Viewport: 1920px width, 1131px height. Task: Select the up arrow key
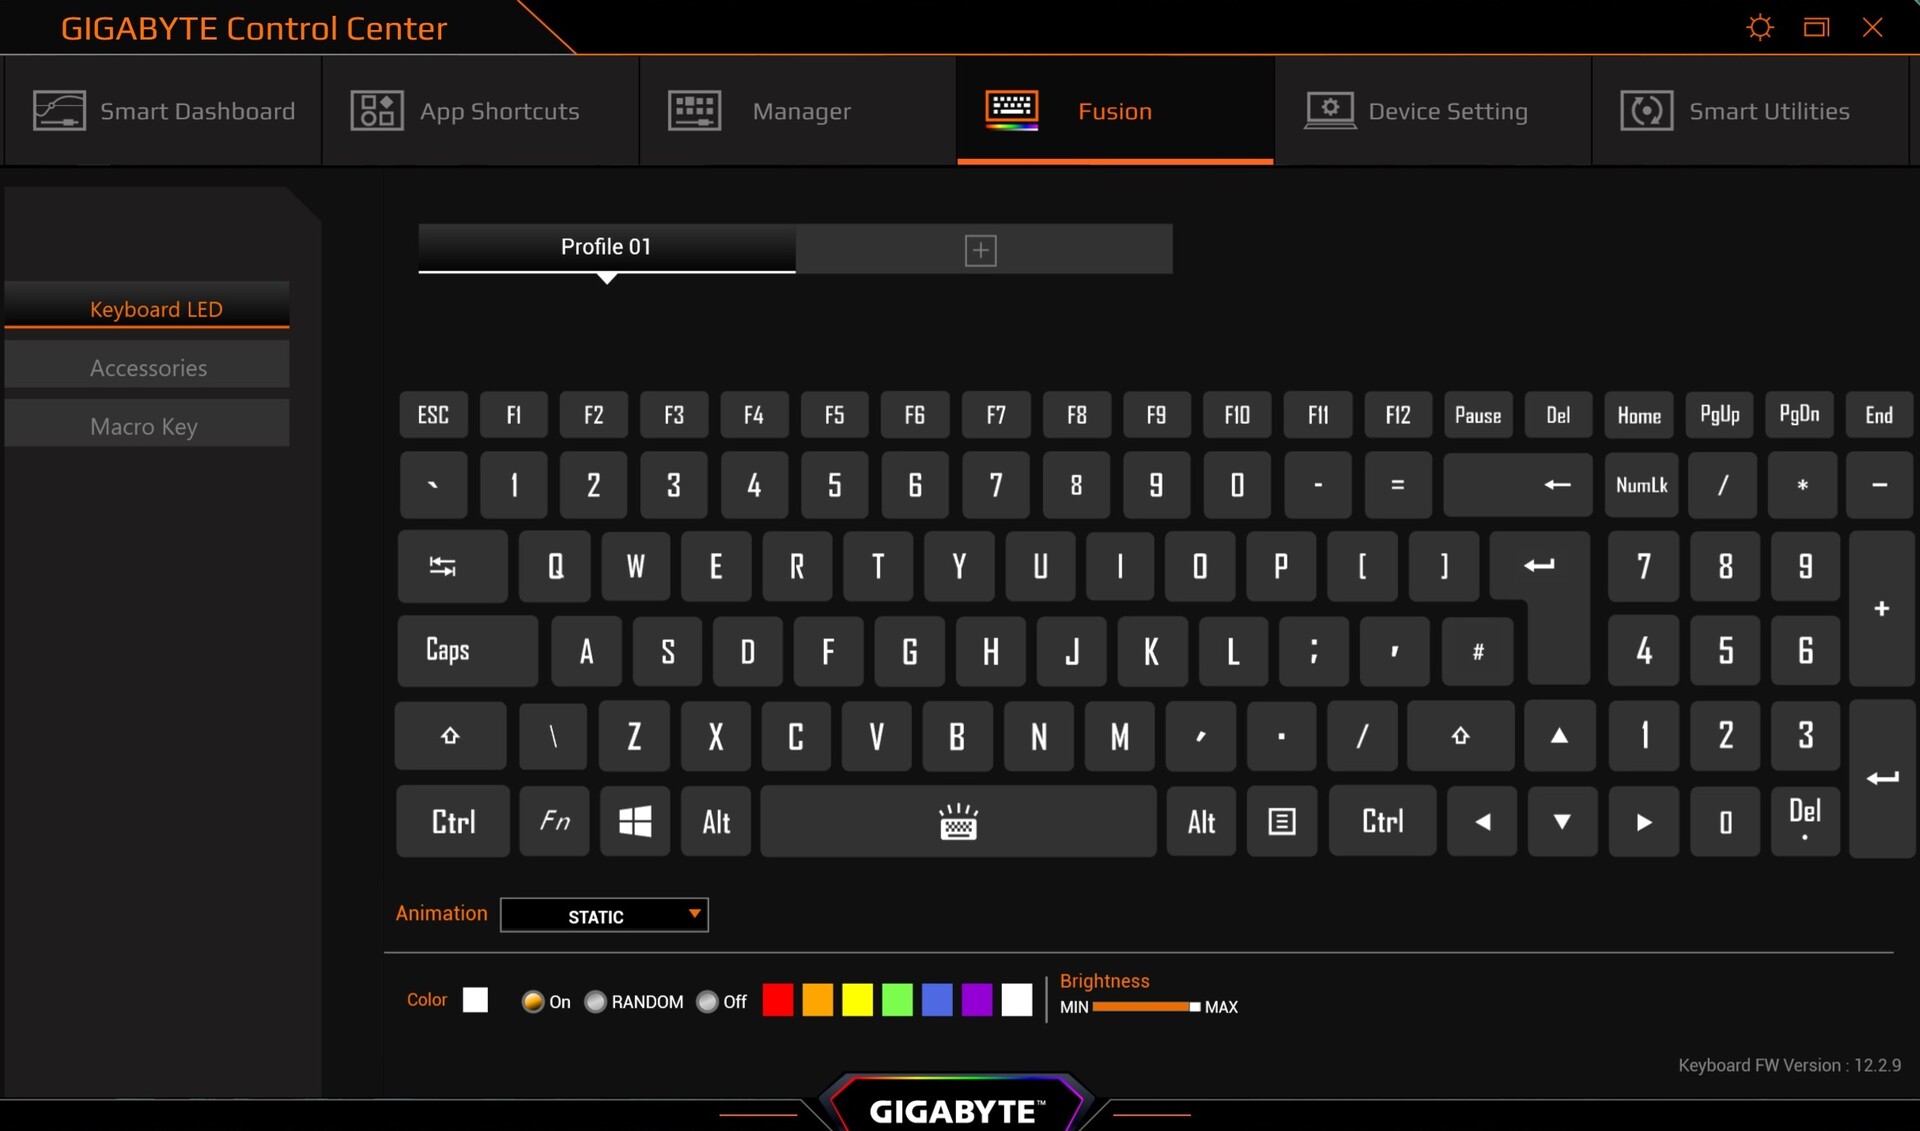1559,736
